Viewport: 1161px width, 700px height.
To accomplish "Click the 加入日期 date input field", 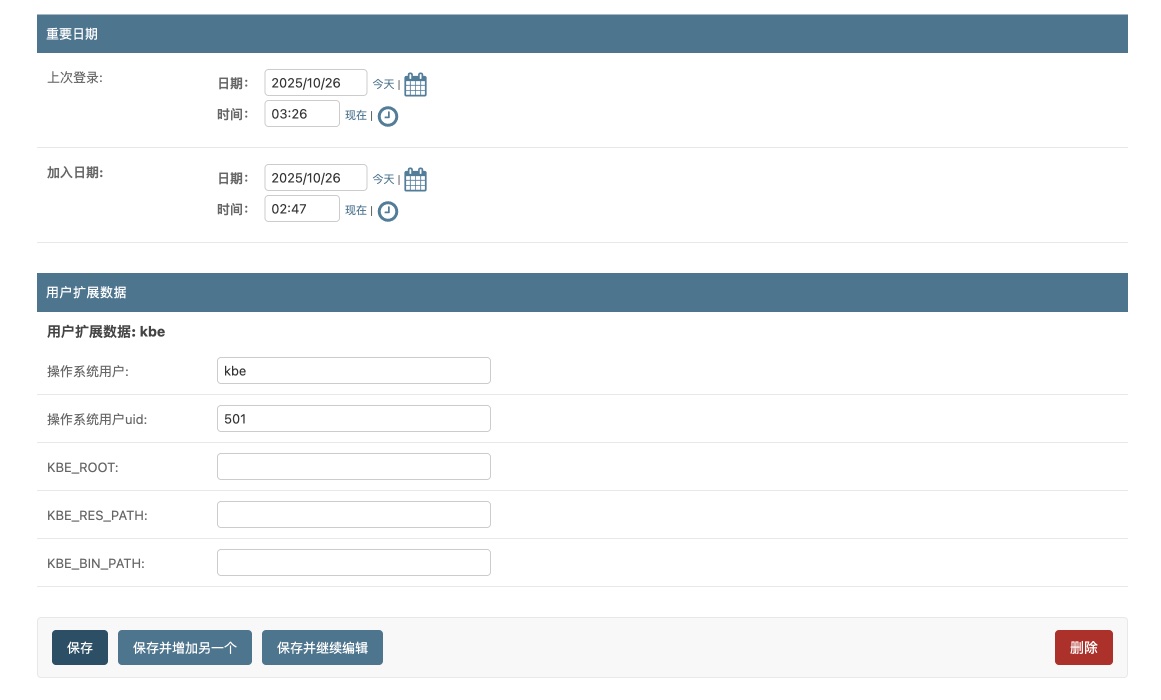I will click(x=315, y=178).
